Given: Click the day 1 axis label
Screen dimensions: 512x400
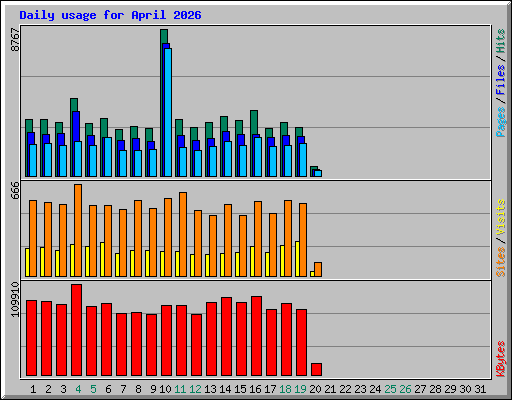Looking at the screenshot, I should (x=33, y=389).
